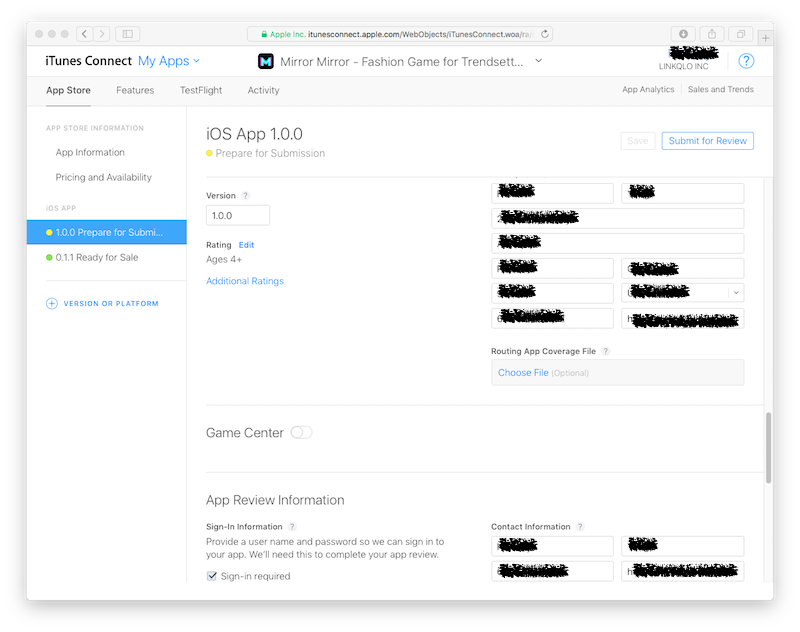Click the iOS App 1.0.0 heading

254,134
